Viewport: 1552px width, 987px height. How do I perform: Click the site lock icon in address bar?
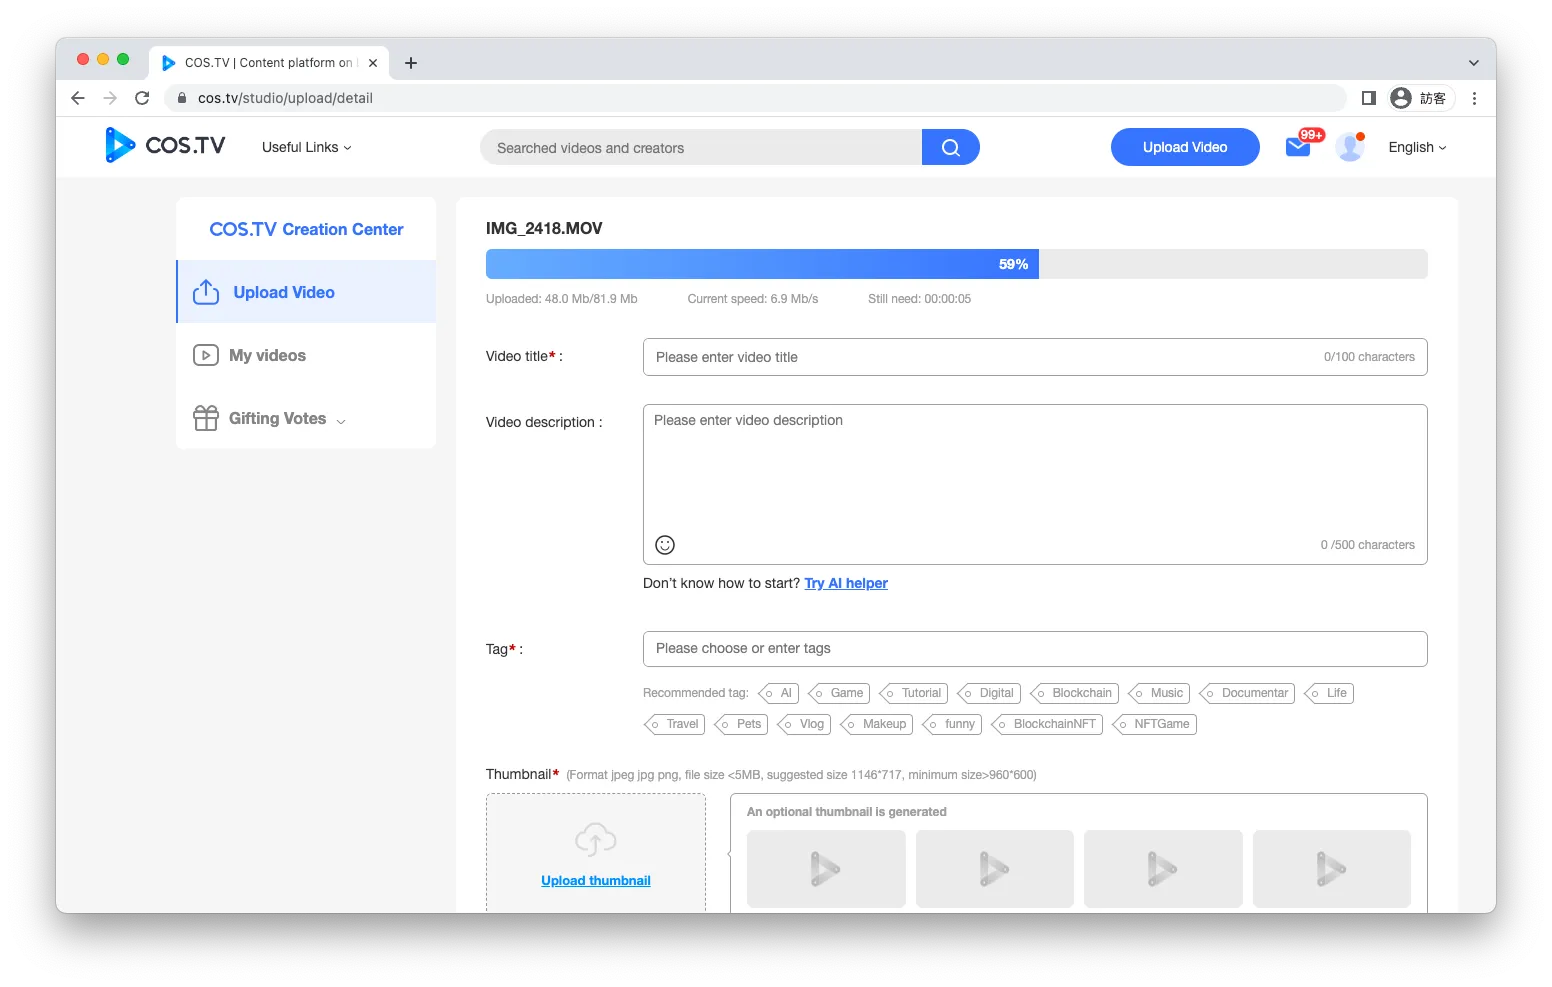182,98
